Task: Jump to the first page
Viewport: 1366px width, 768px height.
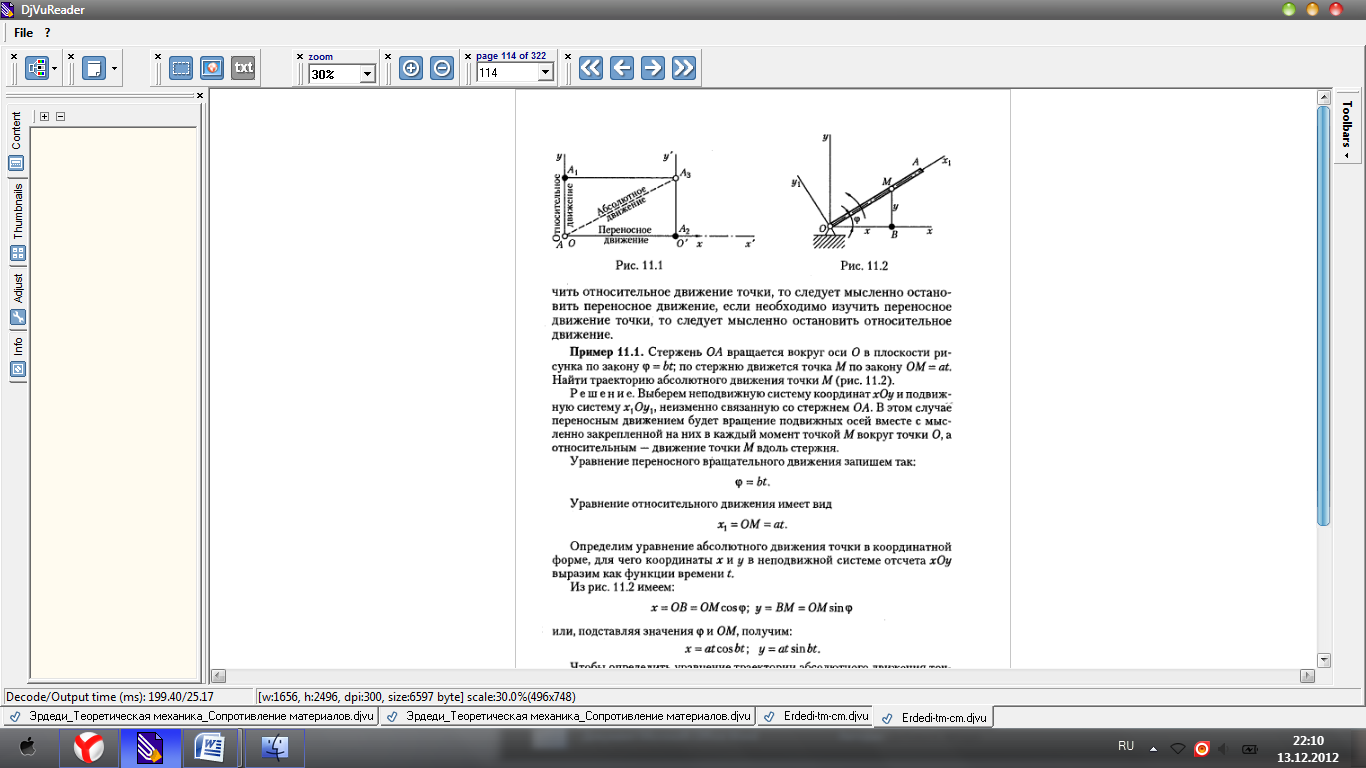Action: (x=591, y=68)
